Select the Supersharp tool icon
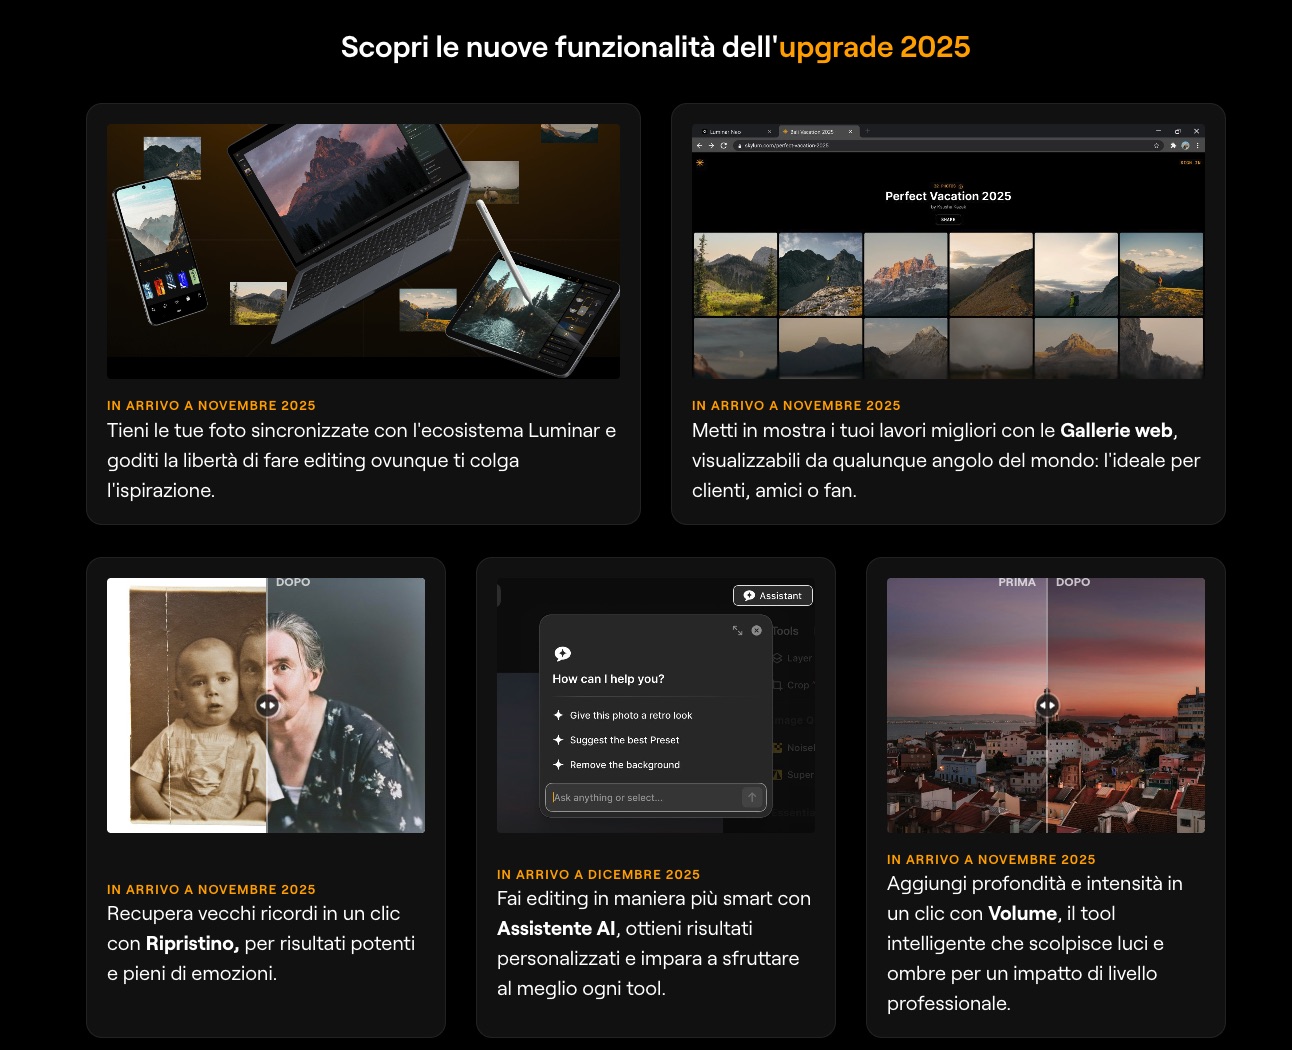 tap(778, 775)
